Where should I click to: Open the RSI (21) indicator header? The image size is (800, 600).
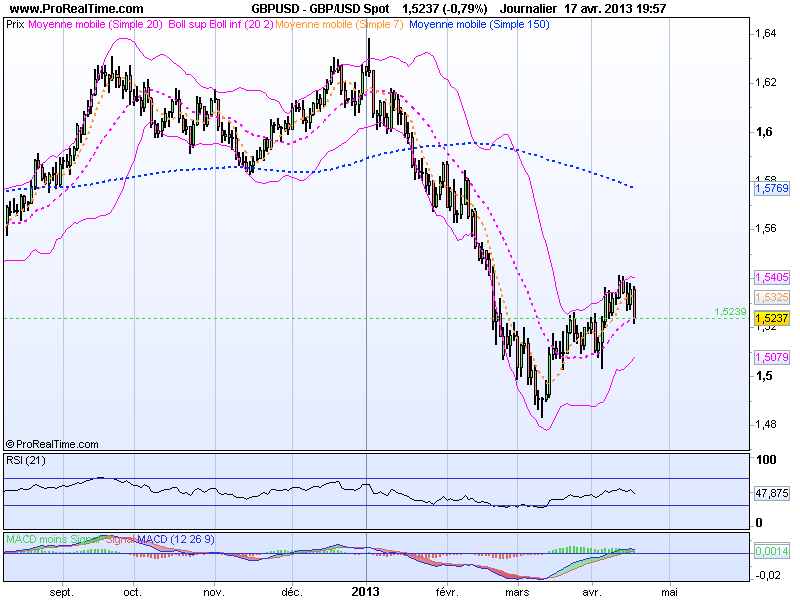(x=25, y=463)
